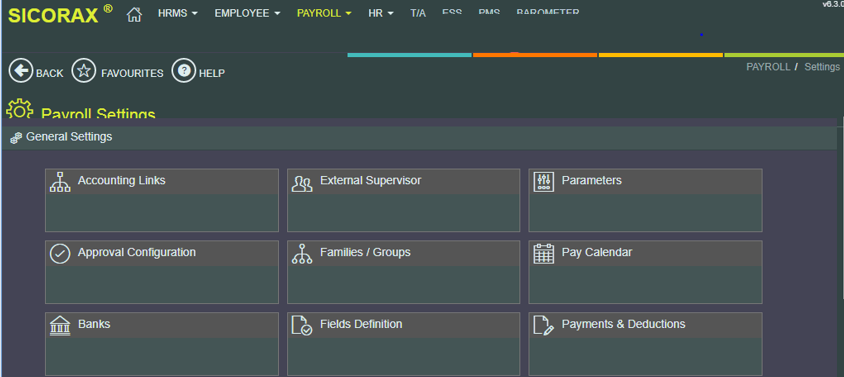Open the T/A menu item
Screen dimensions: 844x377
click(x=418, y=13)
